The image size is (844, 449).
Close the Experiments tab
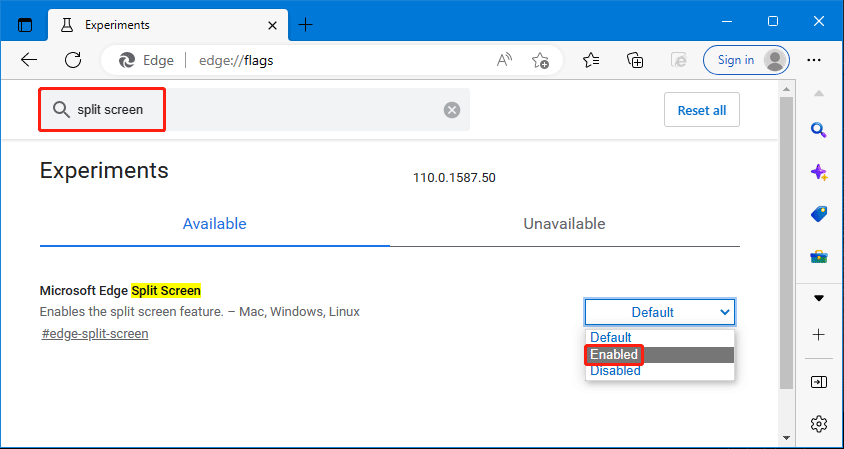(x=272, y=25)
